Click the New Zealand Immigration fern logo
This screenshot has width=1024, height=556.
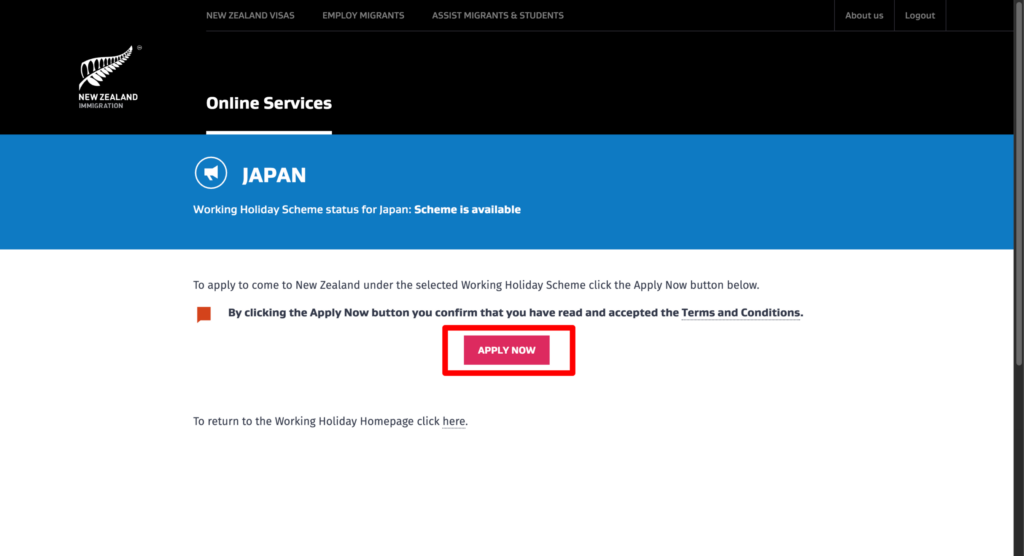pos(108,76)
